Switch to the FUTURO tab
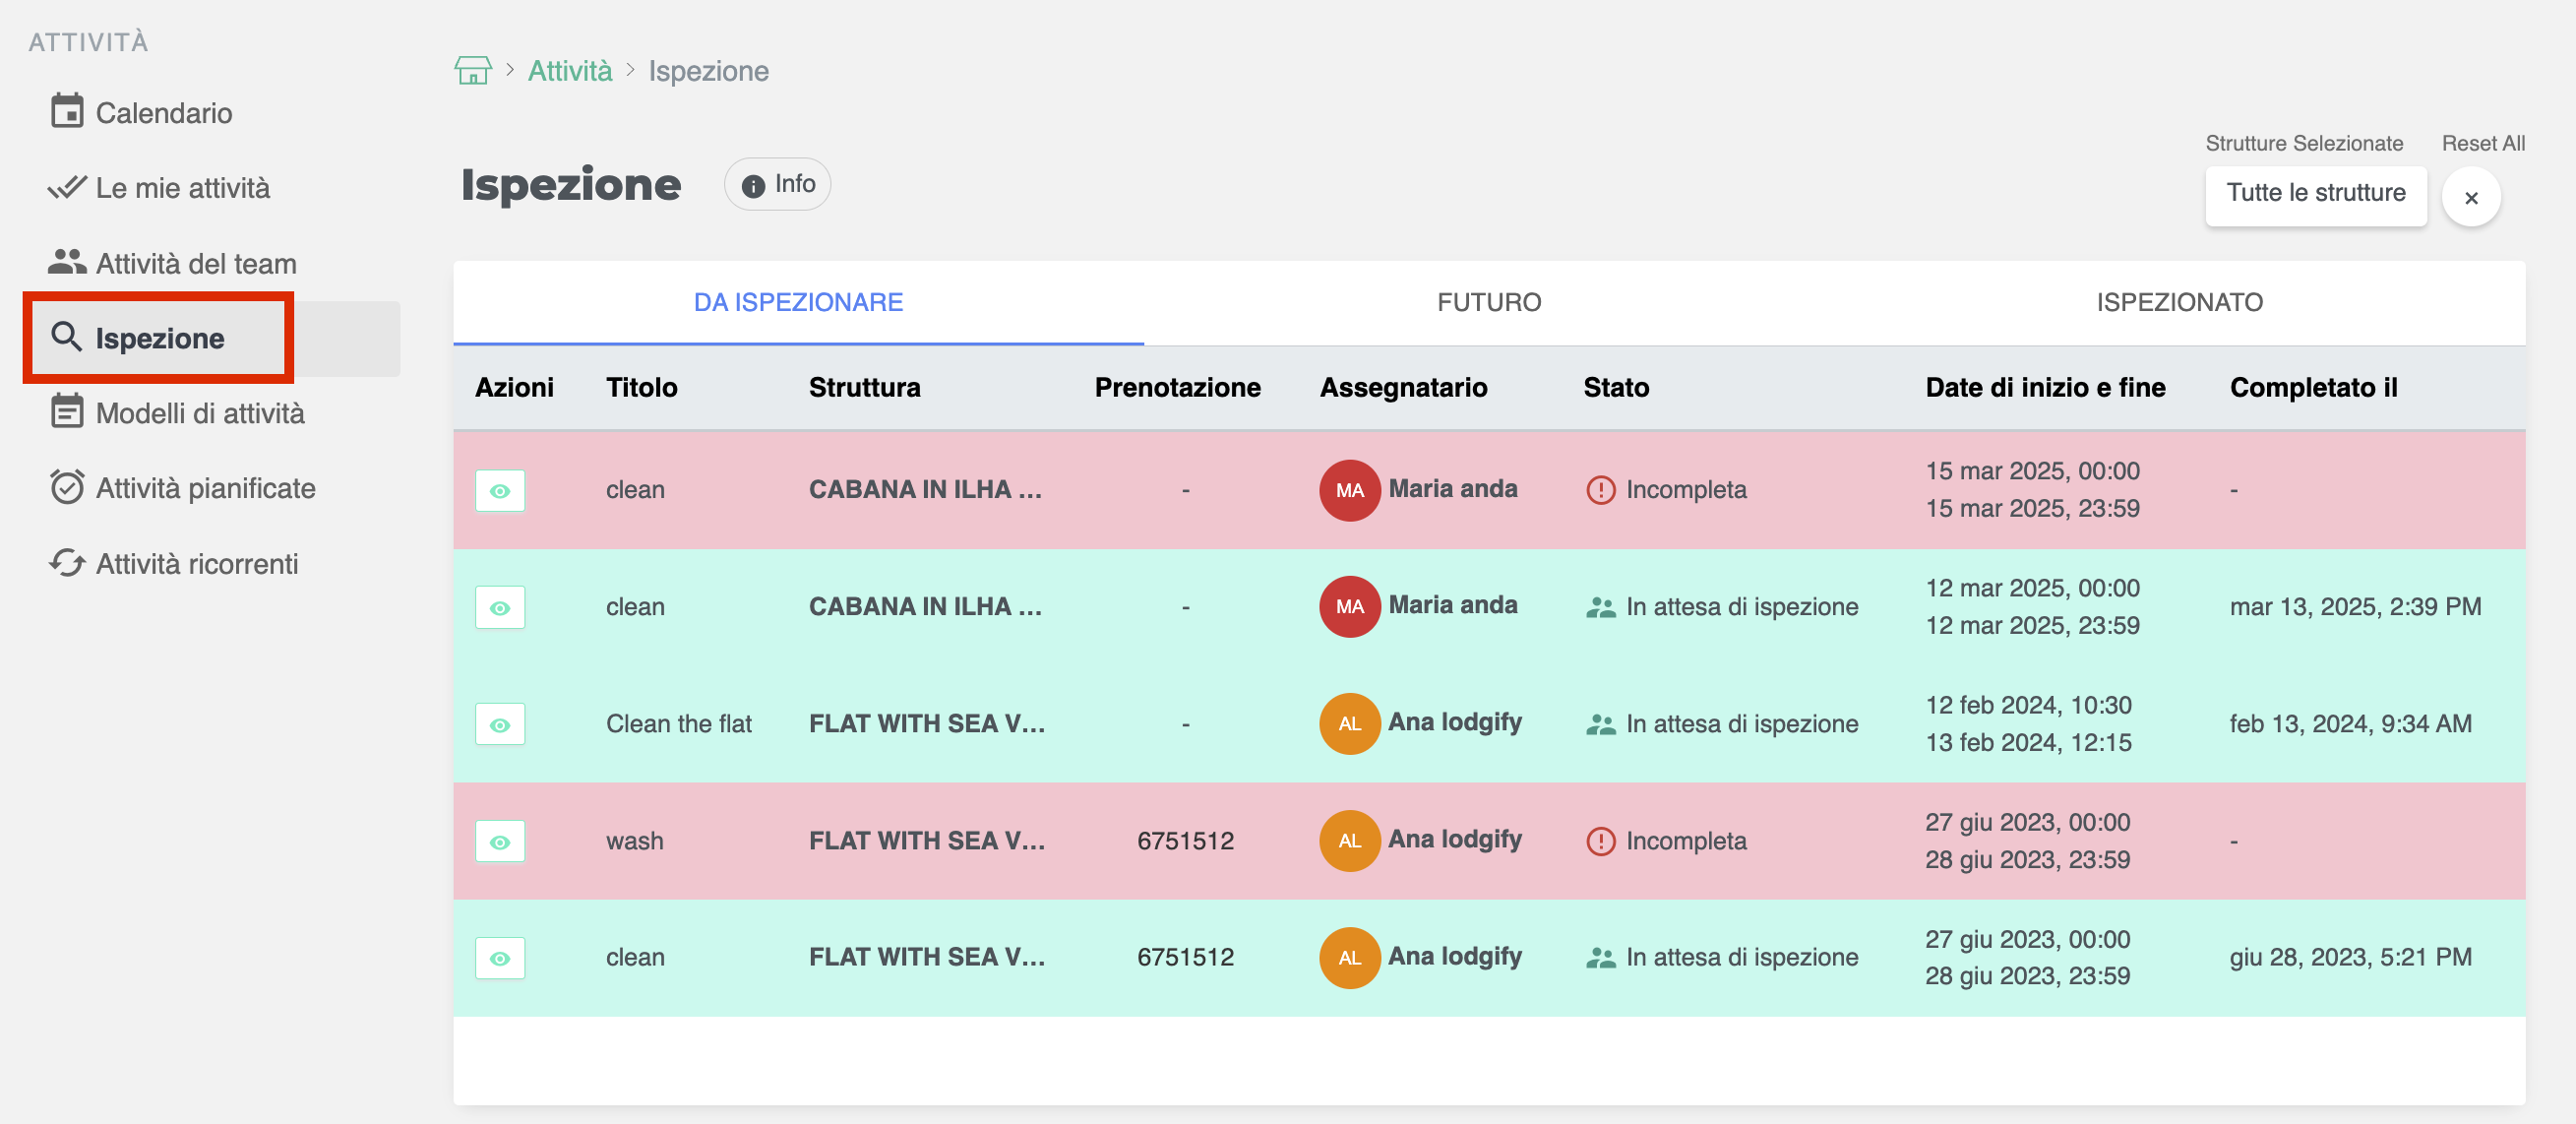The image size is (2576, 1124). point(1489,303)
